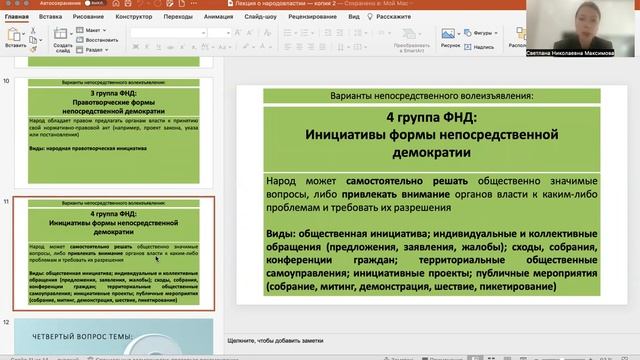This screenshot has width=640, height=360.
Task: Expand the Вставить paste dropdown arrow
Action: (23, 34)
